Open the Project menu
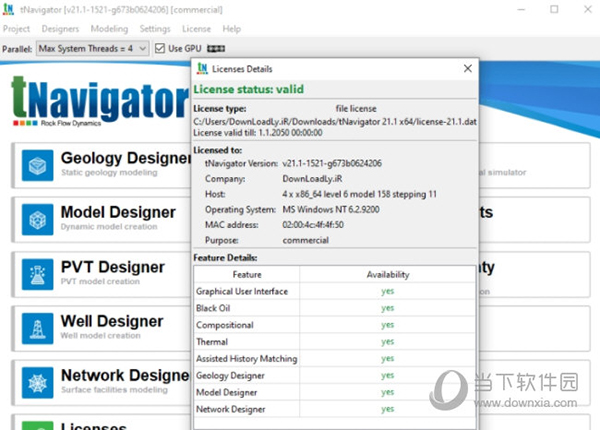This screenshot has height=430, width=600. (x=16, y=29)
